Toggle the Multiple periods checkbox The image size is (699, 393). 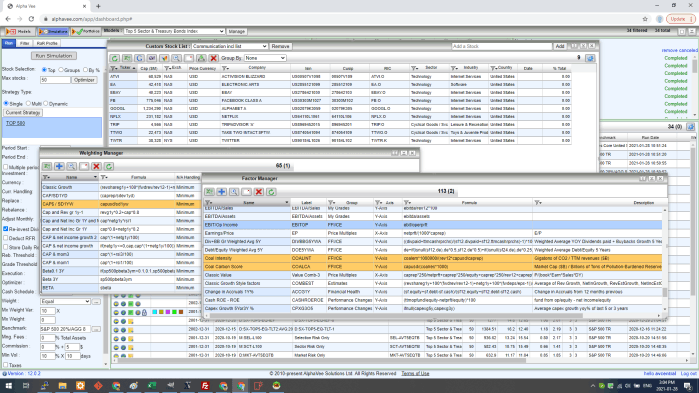tap(6, 167)
